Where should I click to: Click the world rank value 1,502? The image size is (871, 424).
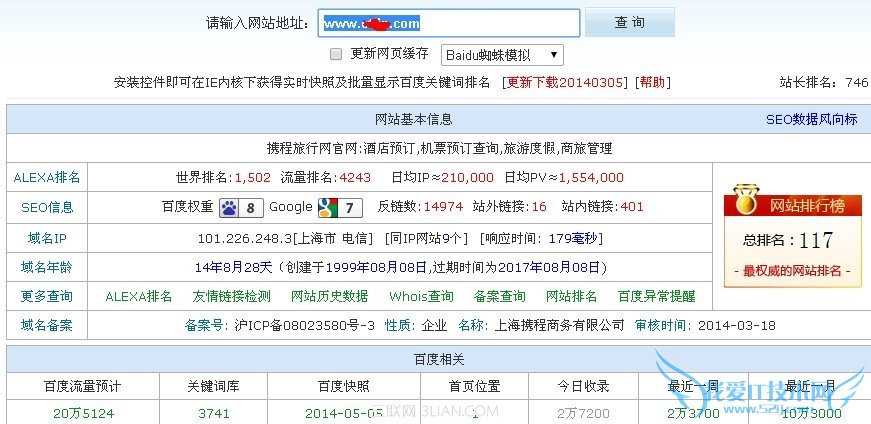click(253, 178)
